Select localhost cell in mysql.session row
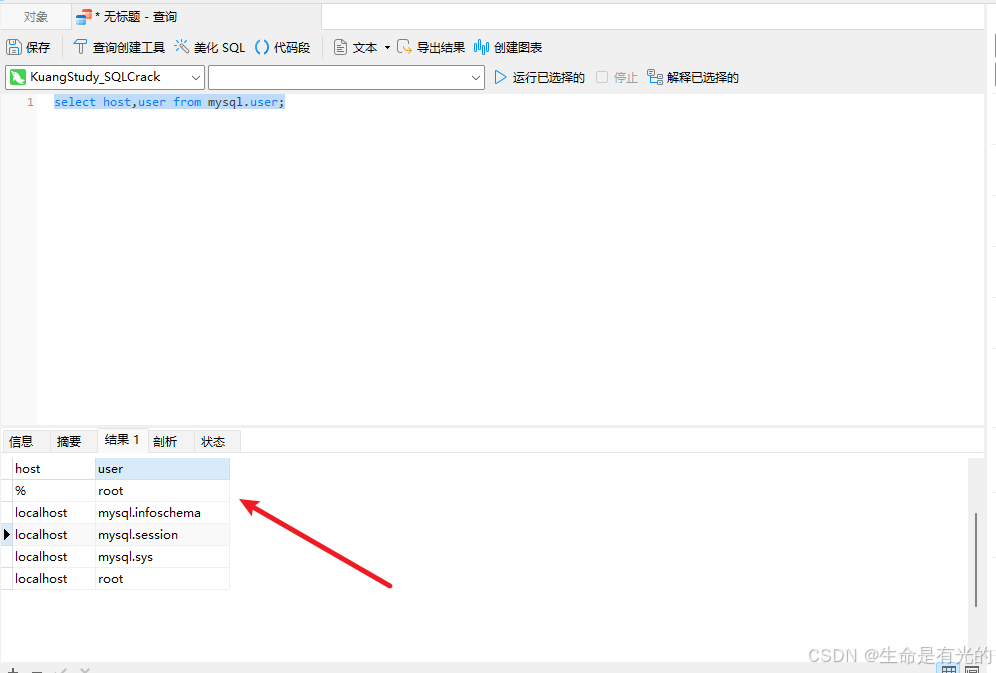The width and height of the screenshot is (996, 673). 54,535
